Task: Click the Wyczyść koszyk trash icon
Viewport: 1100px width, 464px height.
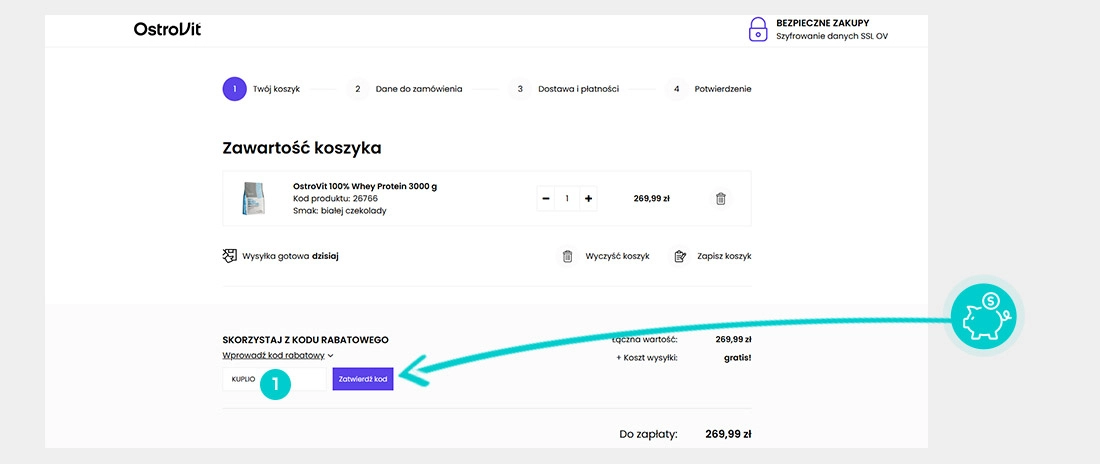Action: pyautogui.click(x=568, y=256)
